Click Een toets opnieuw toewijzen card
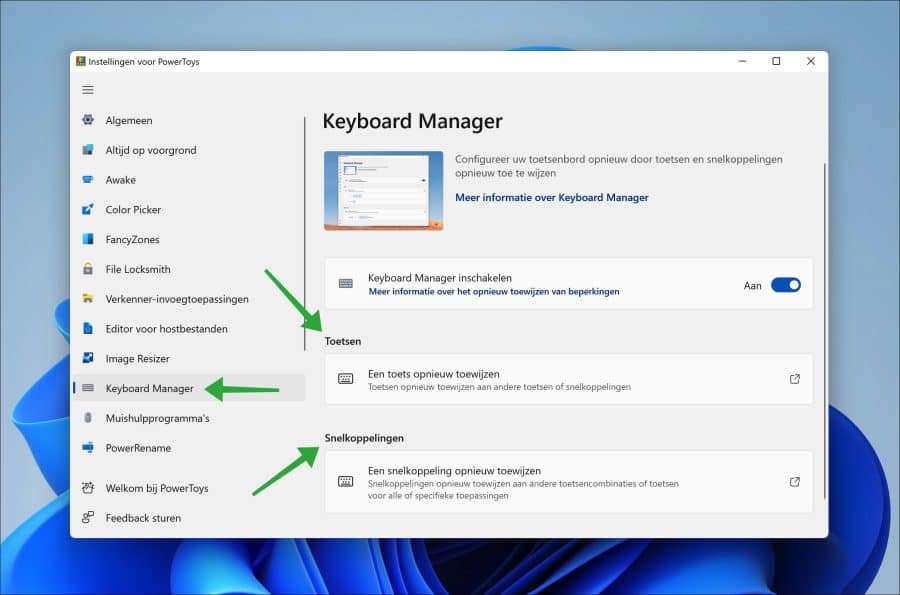This screenshot has height=595, width=900. (x=568, y=379)
